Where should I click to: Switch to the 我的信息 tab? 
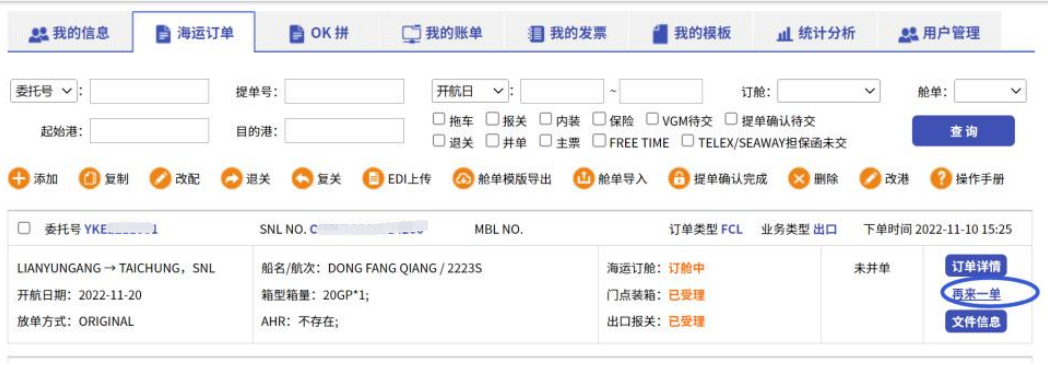click(x=70, y=33)
